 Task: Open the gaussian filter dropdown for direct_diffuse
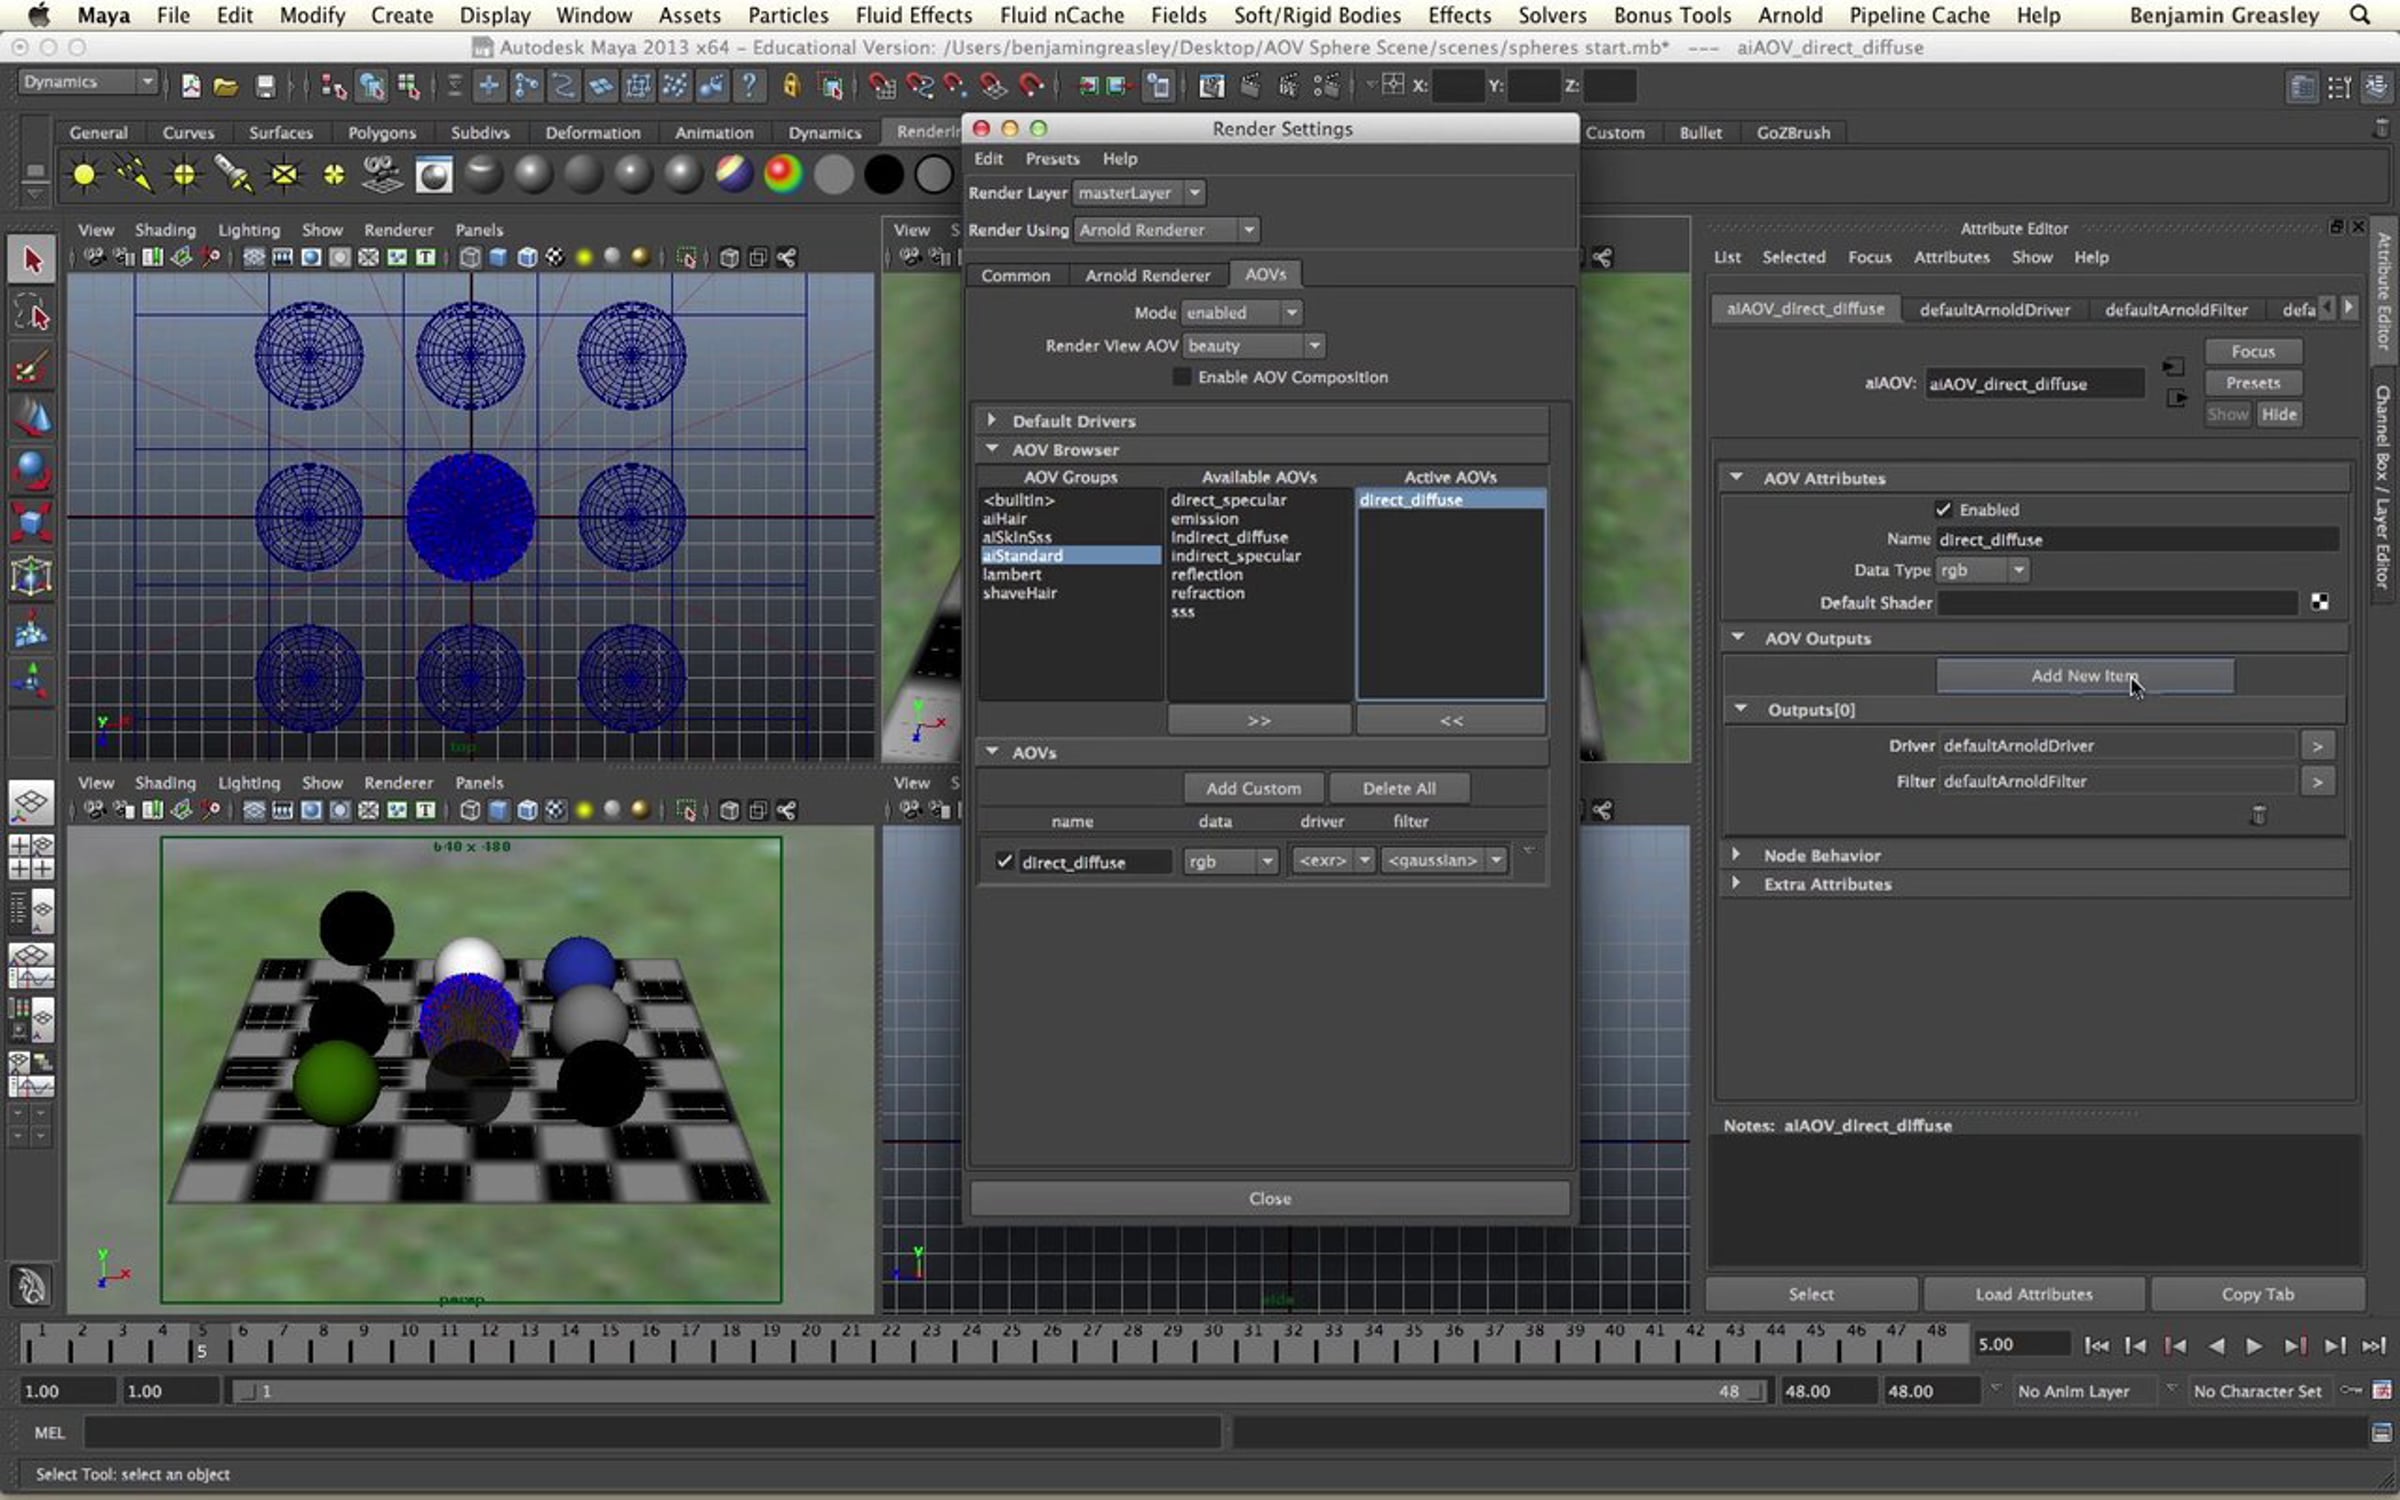(1444, 860)
